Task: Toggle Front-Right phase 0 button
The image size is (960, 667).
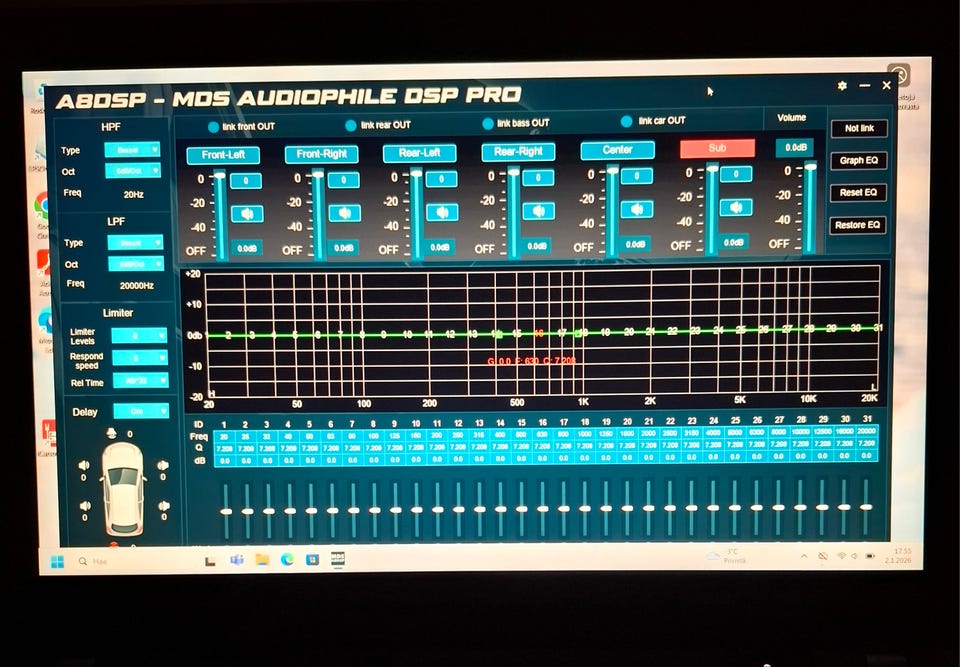Action: tap(343, 180)
